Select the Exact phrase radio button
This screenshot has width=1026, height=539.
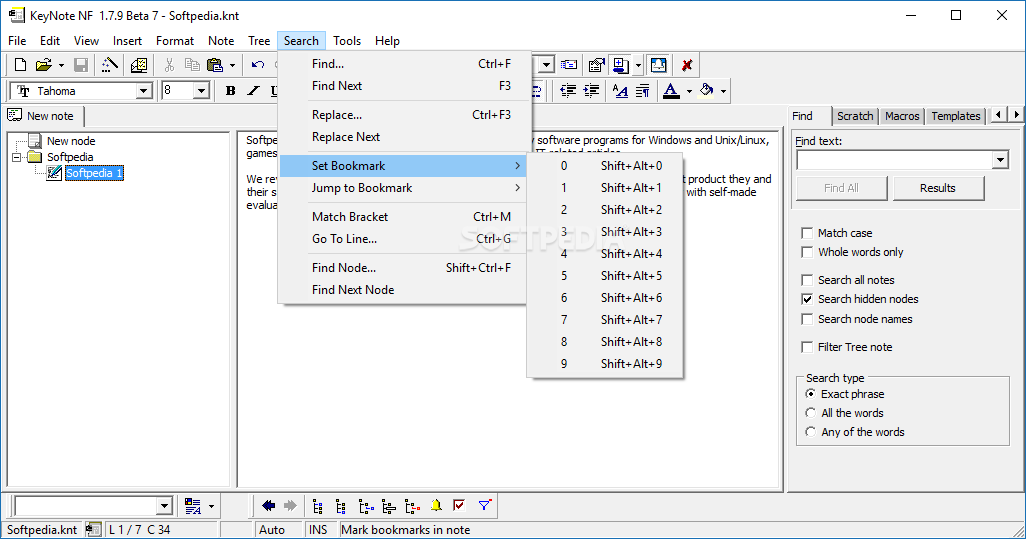(x=810, y=394)
